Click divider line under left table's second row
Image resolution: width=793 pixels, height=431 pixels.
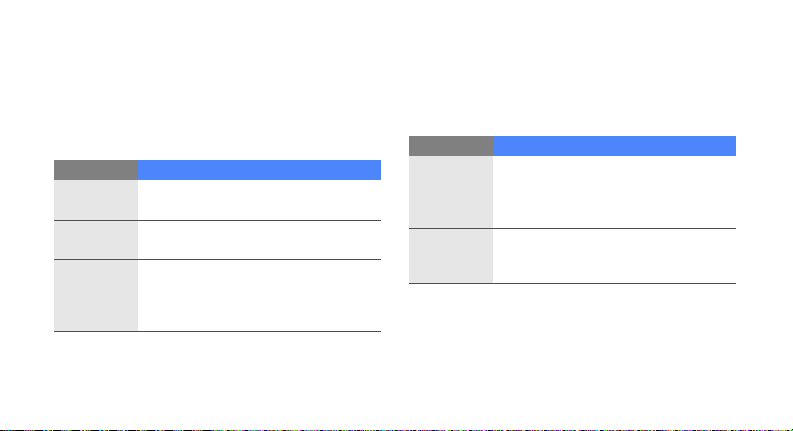click(x=217, y=260)
